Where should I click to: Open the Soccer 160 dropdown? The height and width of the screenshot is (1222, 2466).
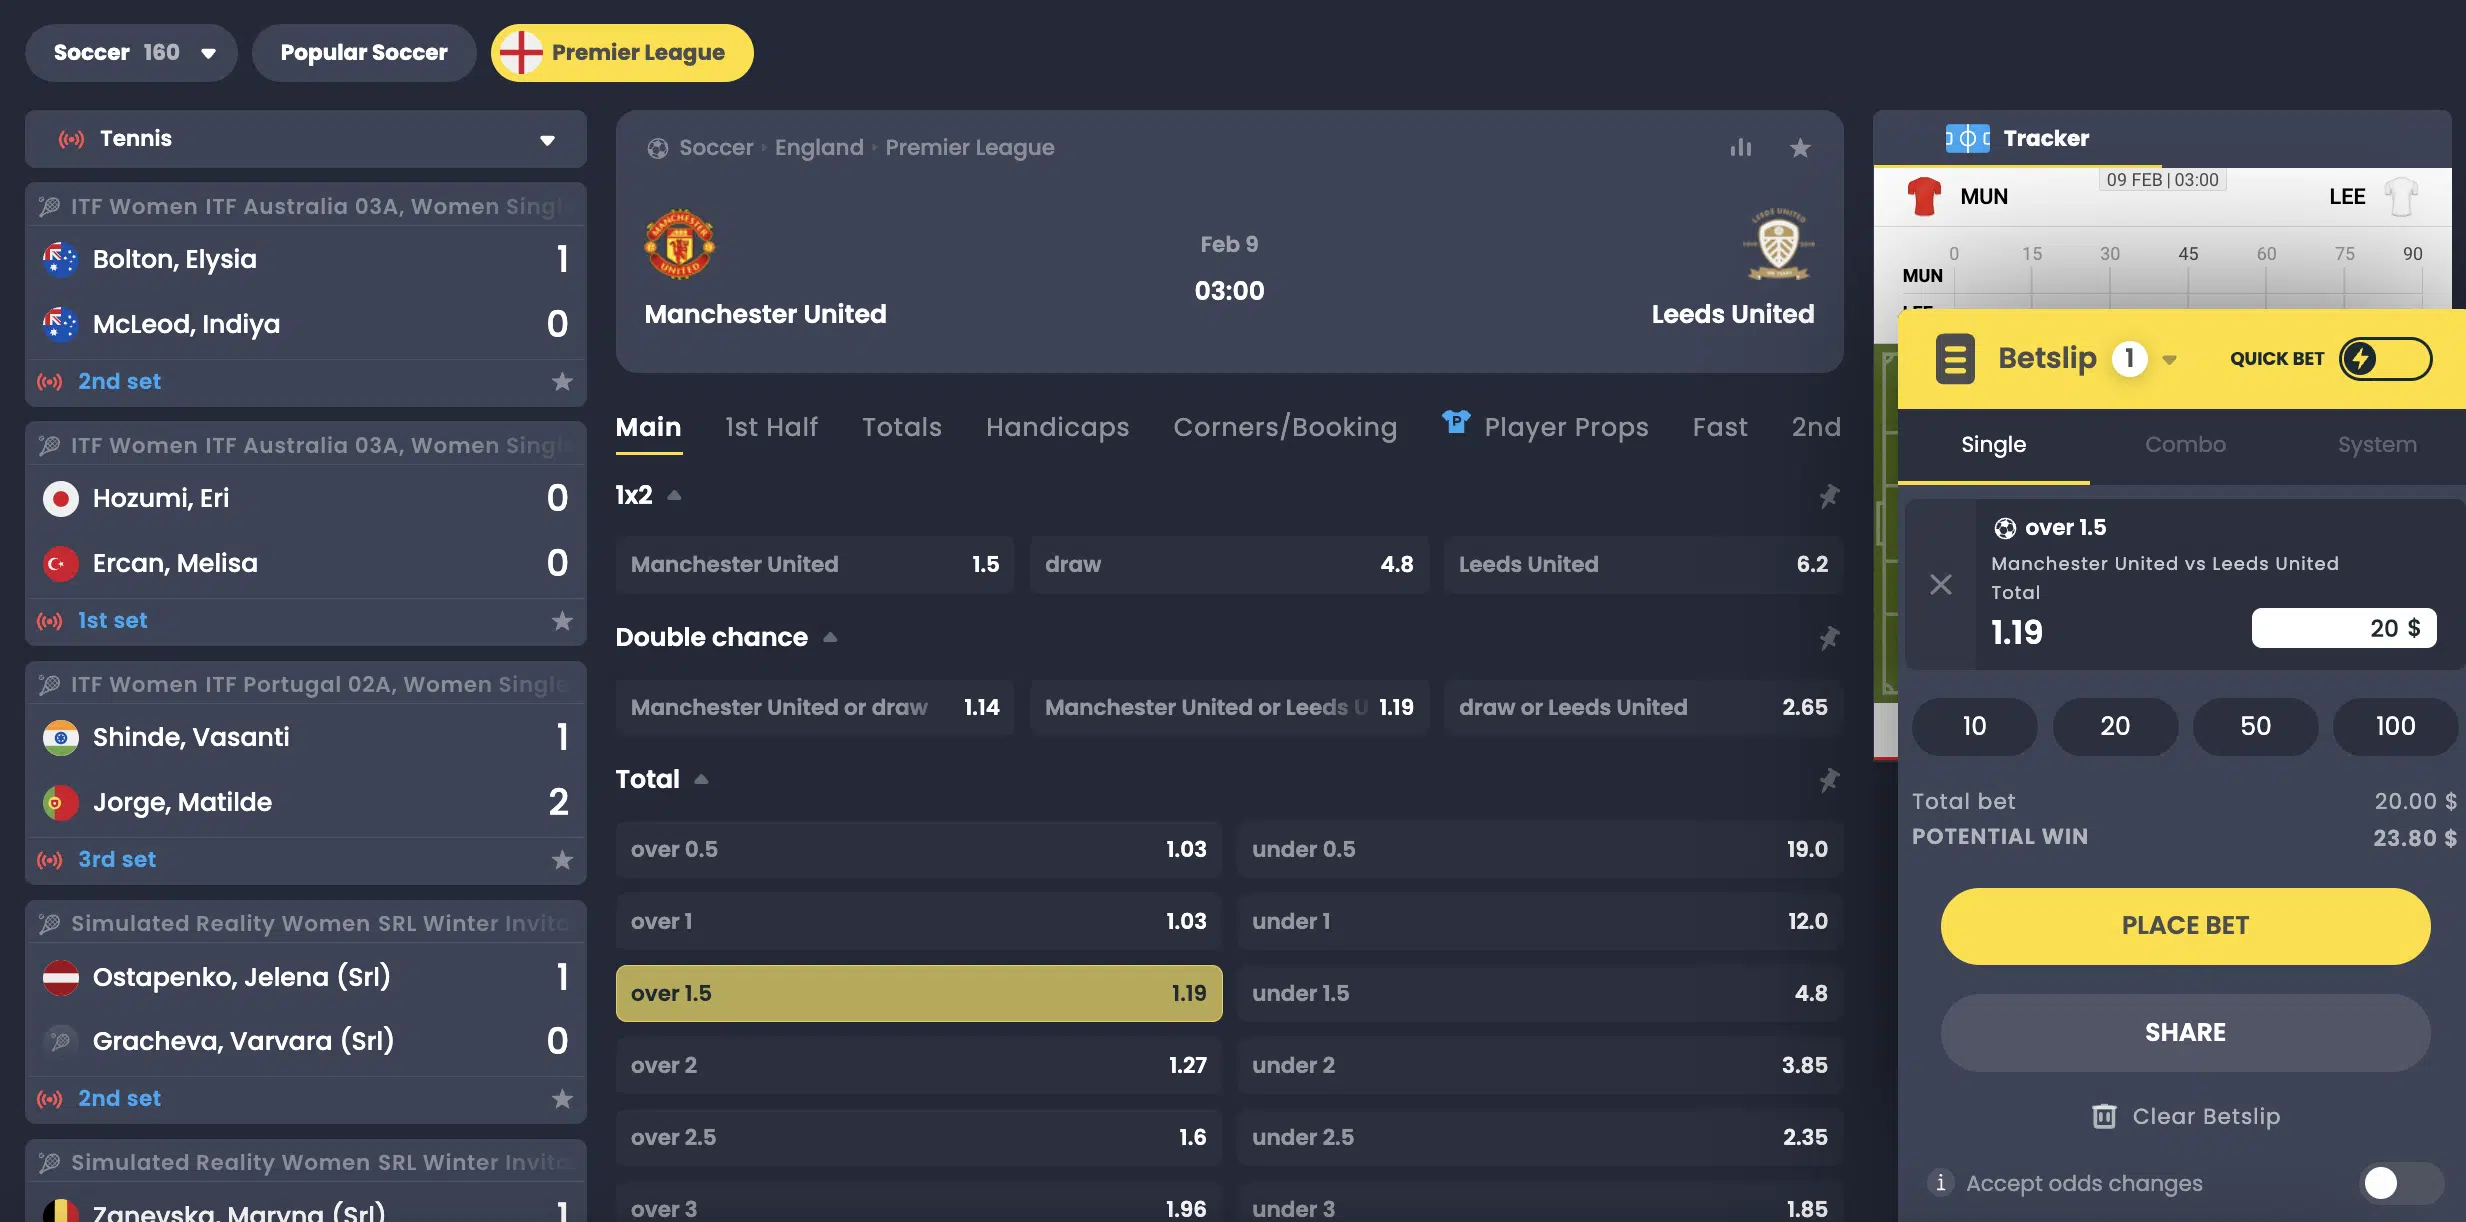tap(131, 53)
